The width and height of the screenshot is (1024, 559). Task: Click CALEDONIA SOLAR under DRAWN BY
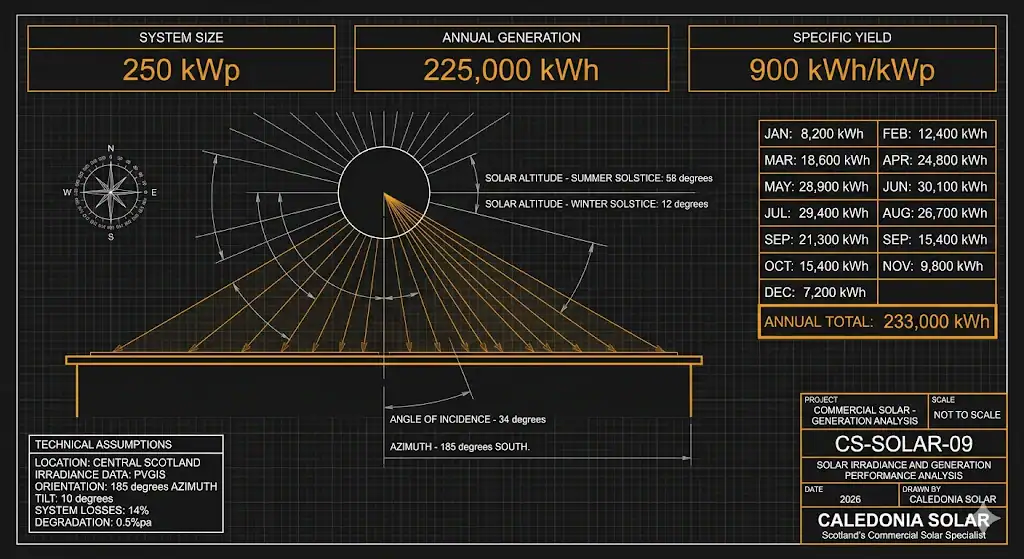tap(953, 500)
